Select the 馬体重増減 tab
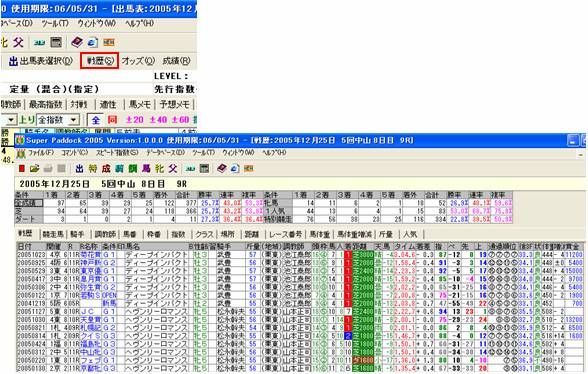The image size is (588, 374). [x=354, y=234]
